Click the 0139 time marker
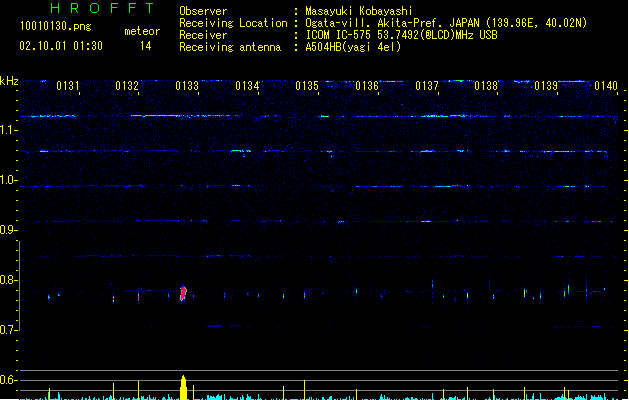The height and width of the screenshot is (400, 629). coord(546,86)
